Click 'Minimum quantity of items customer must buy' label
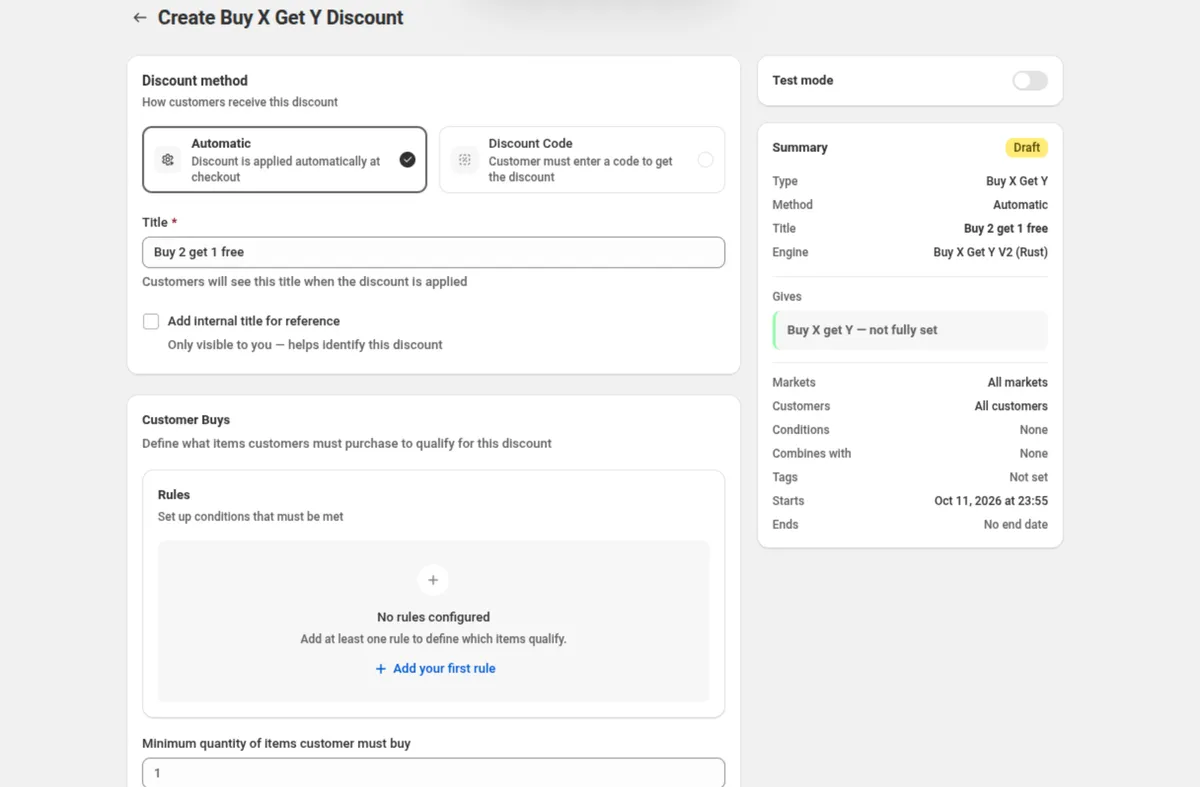Screen dimensions: 1200x787 click(x=276, y=744)
